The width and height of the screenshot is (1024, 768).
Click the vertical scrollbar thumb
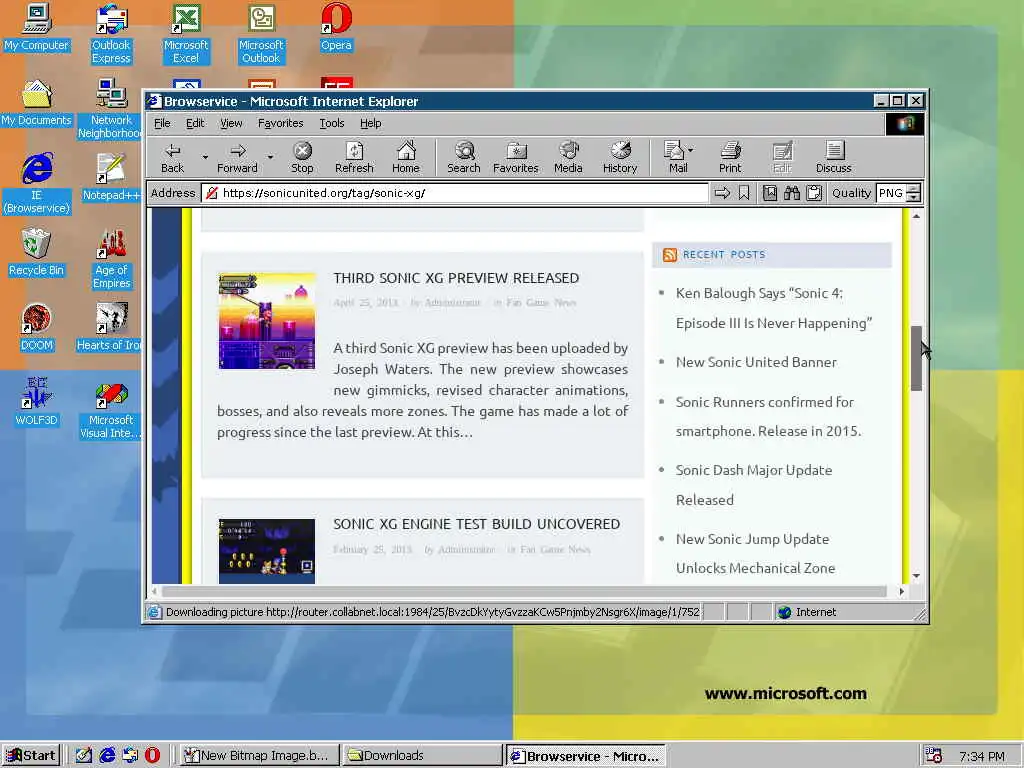pyautogui.click(x=916, y=358)
